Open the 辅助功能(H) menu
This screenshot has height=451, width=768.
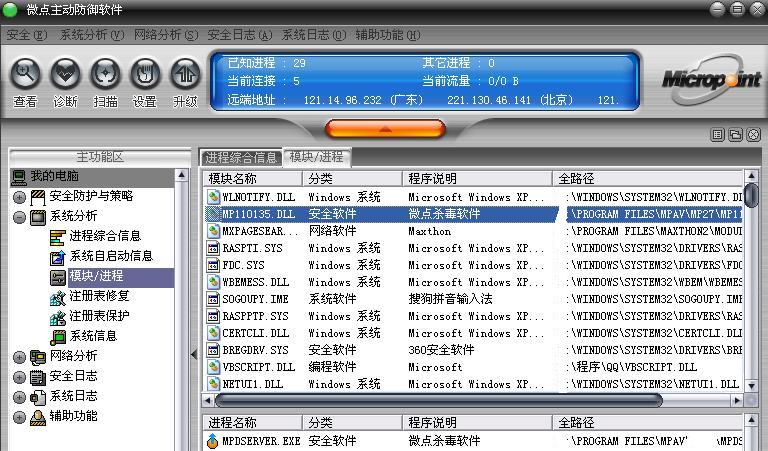(388, 35)
